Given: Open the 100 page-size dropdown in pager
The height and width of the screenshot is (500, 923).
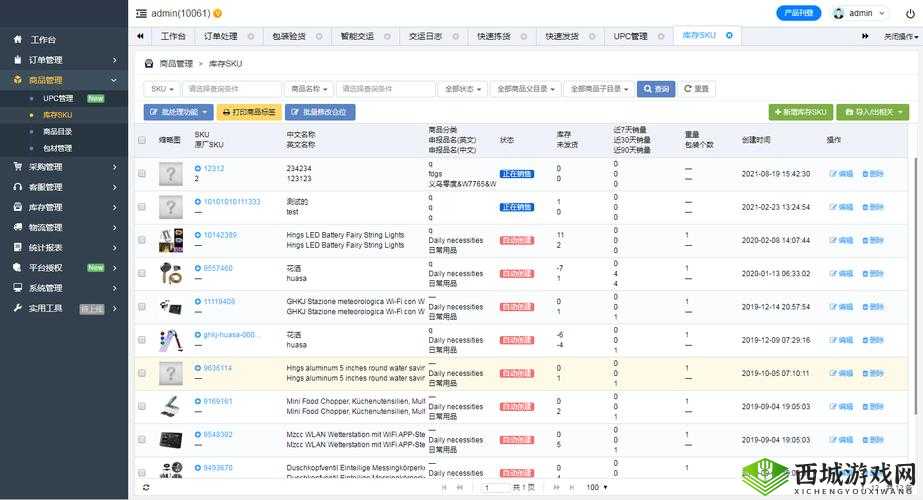Looking at the screenshot, I should [596, 487].
